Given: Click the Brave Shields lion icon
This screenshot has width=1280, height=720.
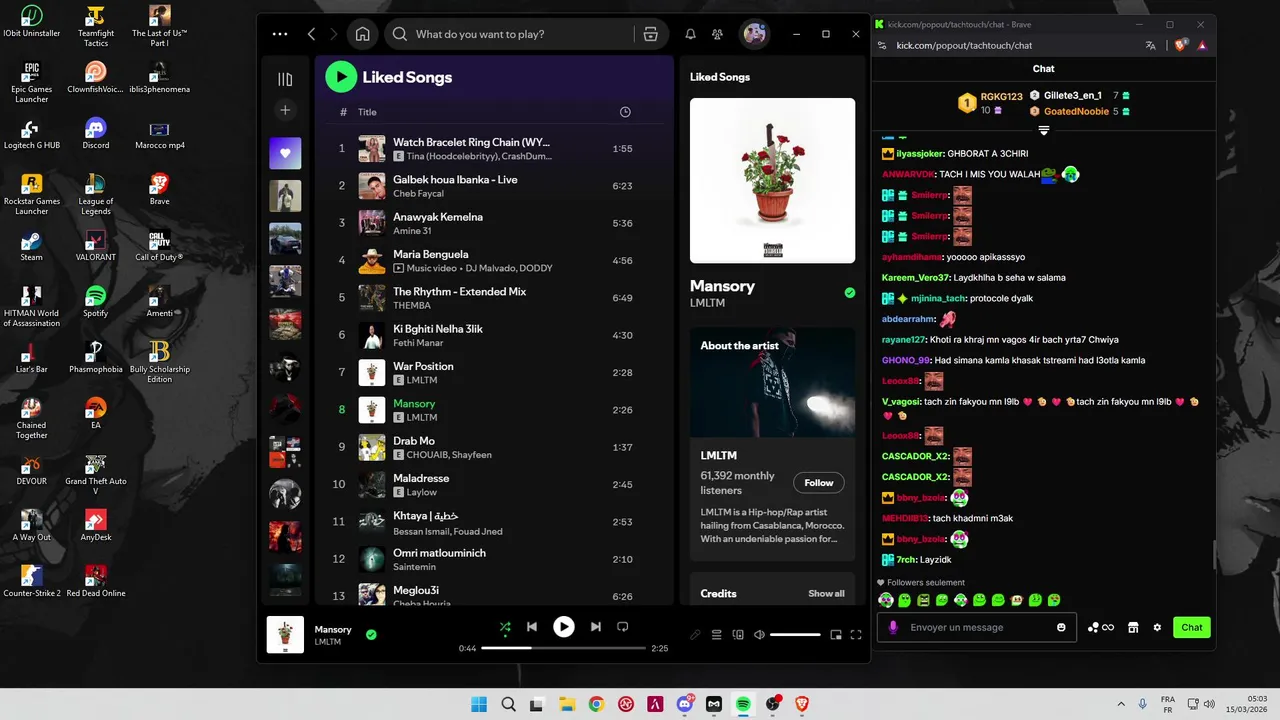Looking at the screenshot, I should 1180,45.
